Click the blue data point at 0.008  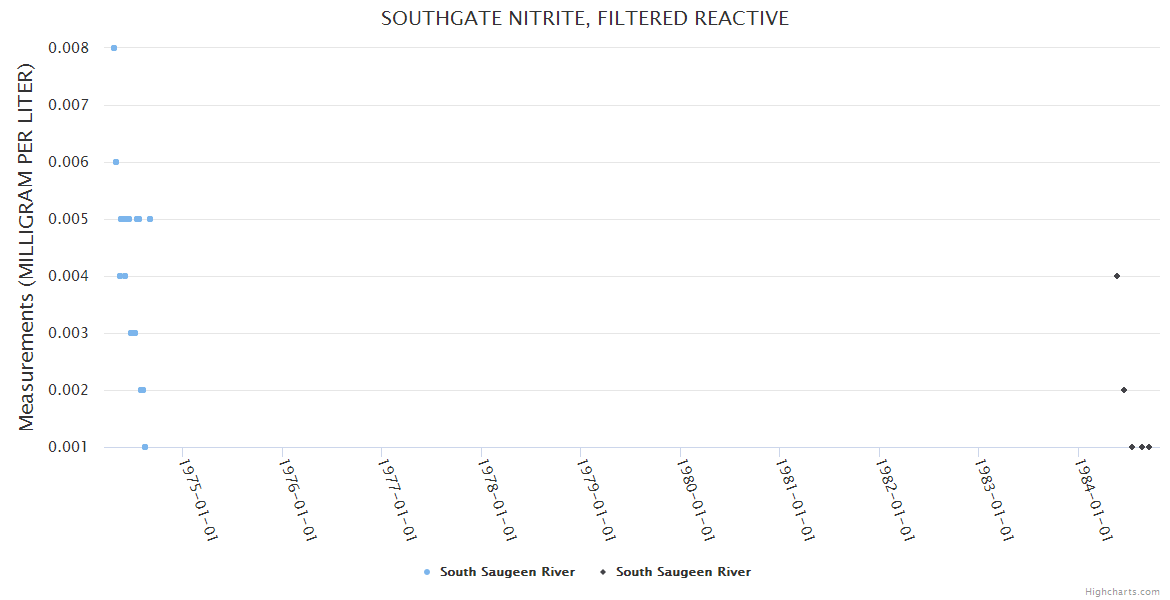tap(114, 48)
